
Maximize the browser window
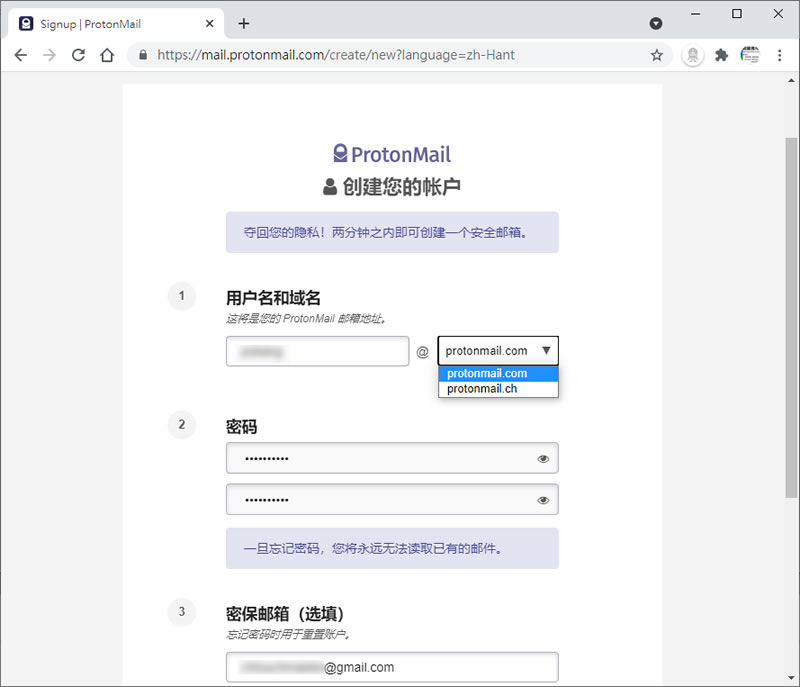[x=737, y=14]
